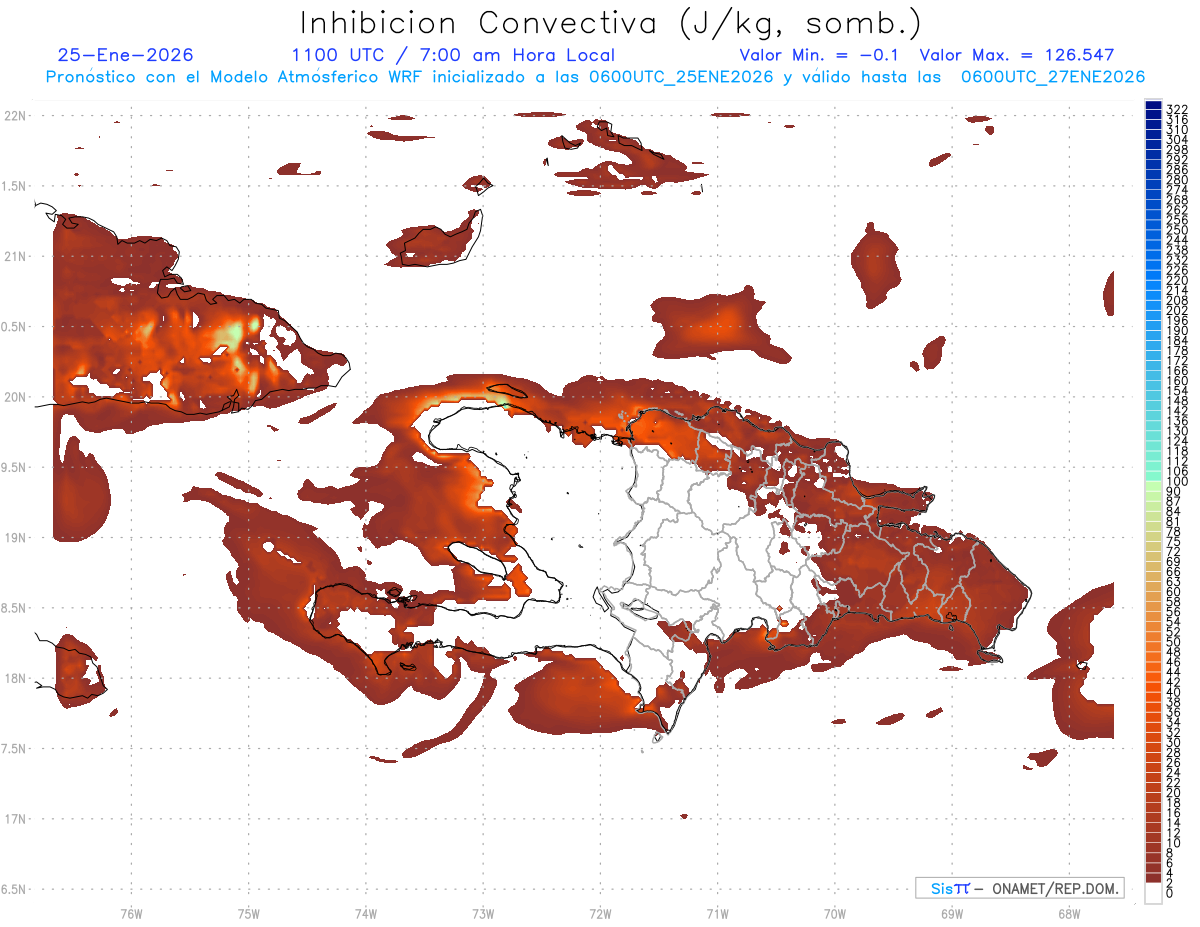Click the date '25-Ene-2026'
This screenshot has width=1200, height=927.
coord(125,55)
